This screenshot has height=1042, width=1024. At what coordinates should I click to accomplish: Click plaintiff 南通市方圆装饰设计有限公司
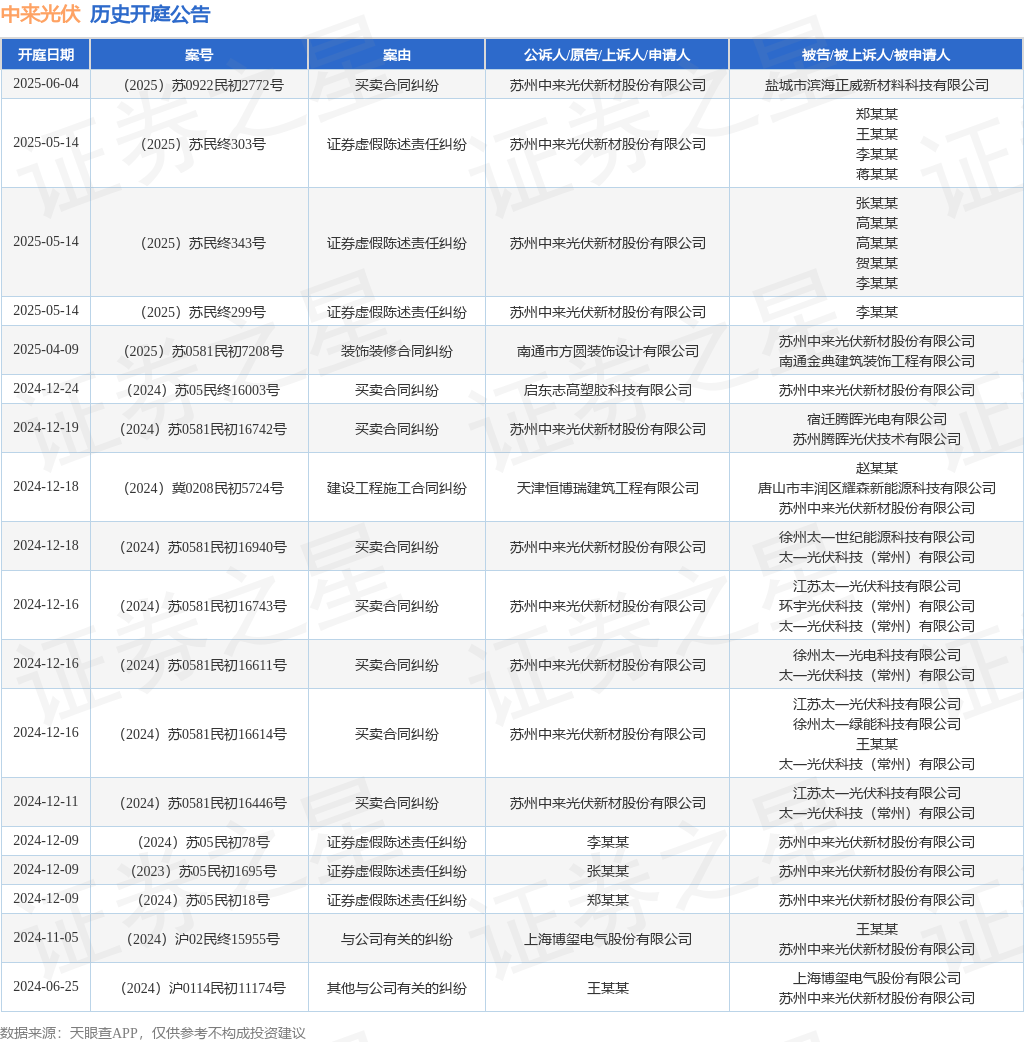tap(607, 351)
